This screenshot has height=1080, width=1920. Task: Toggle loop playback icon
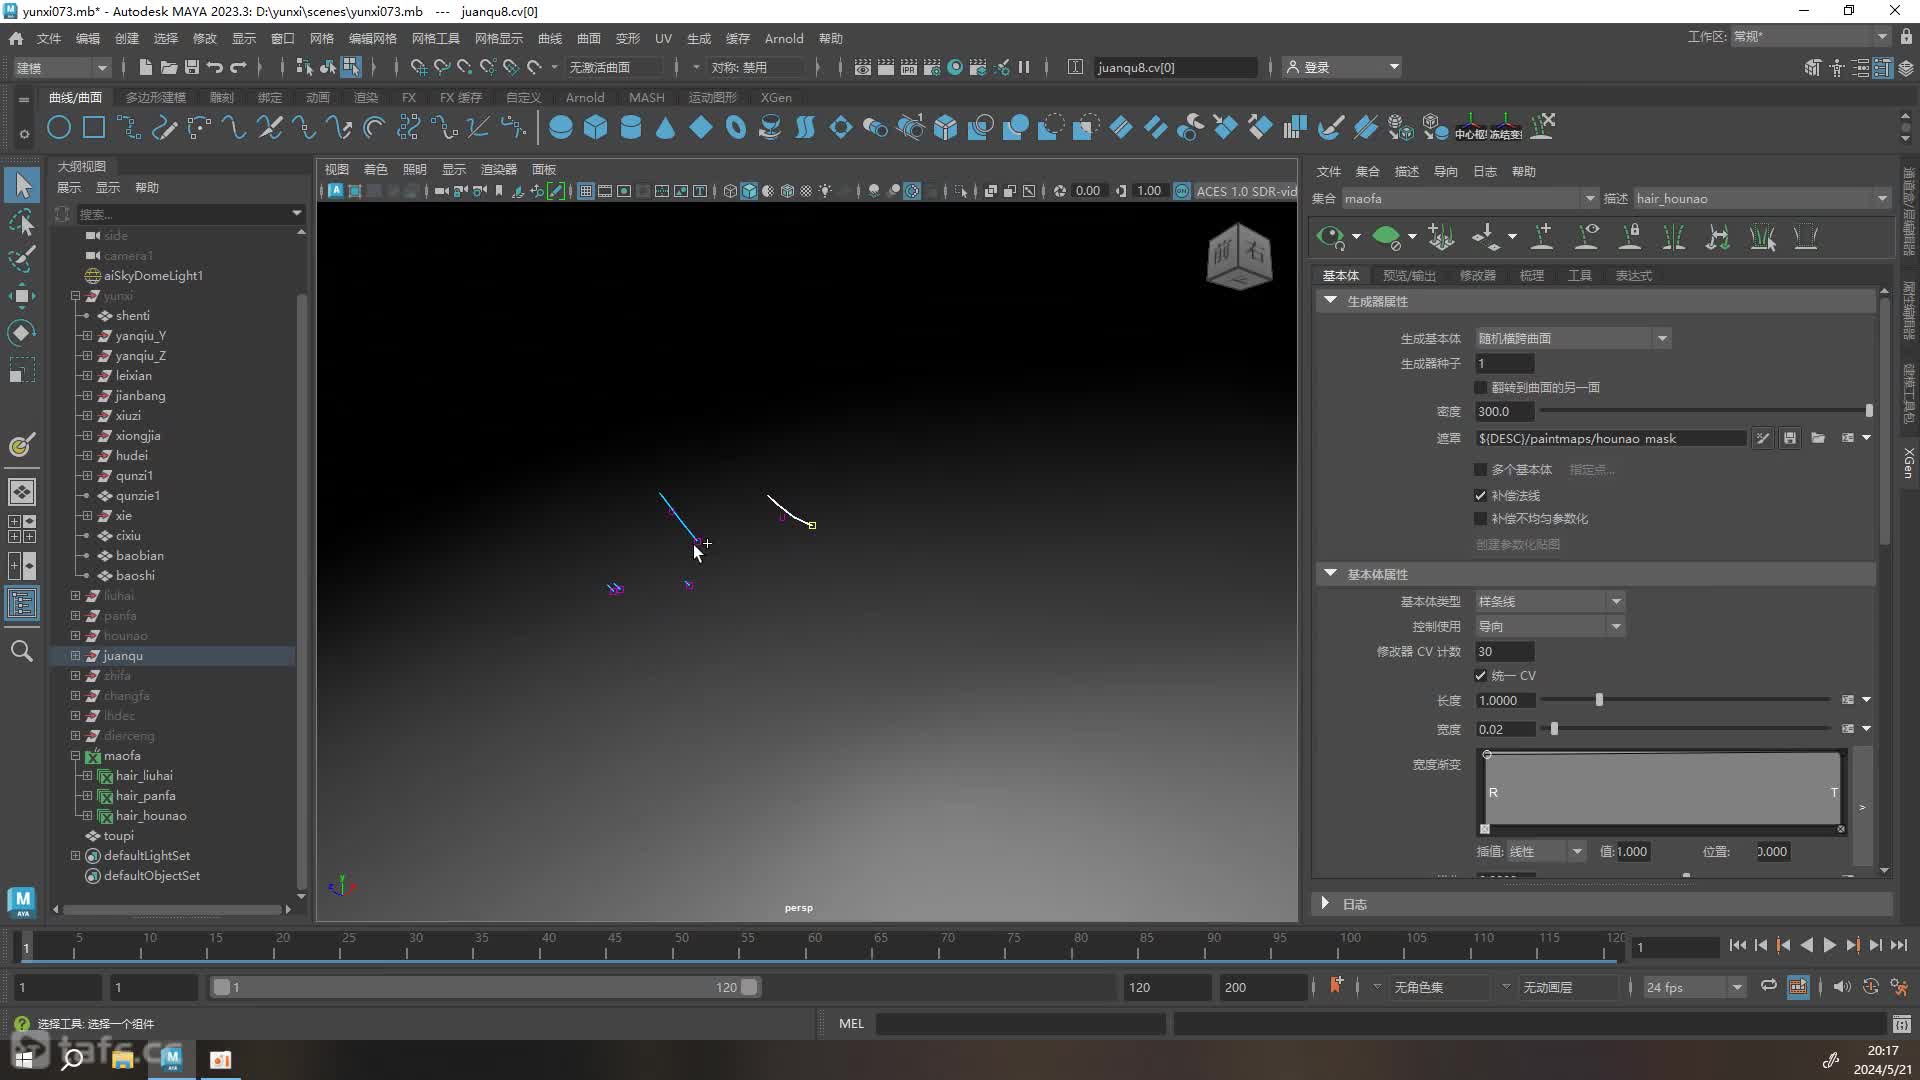[1769, 986]
